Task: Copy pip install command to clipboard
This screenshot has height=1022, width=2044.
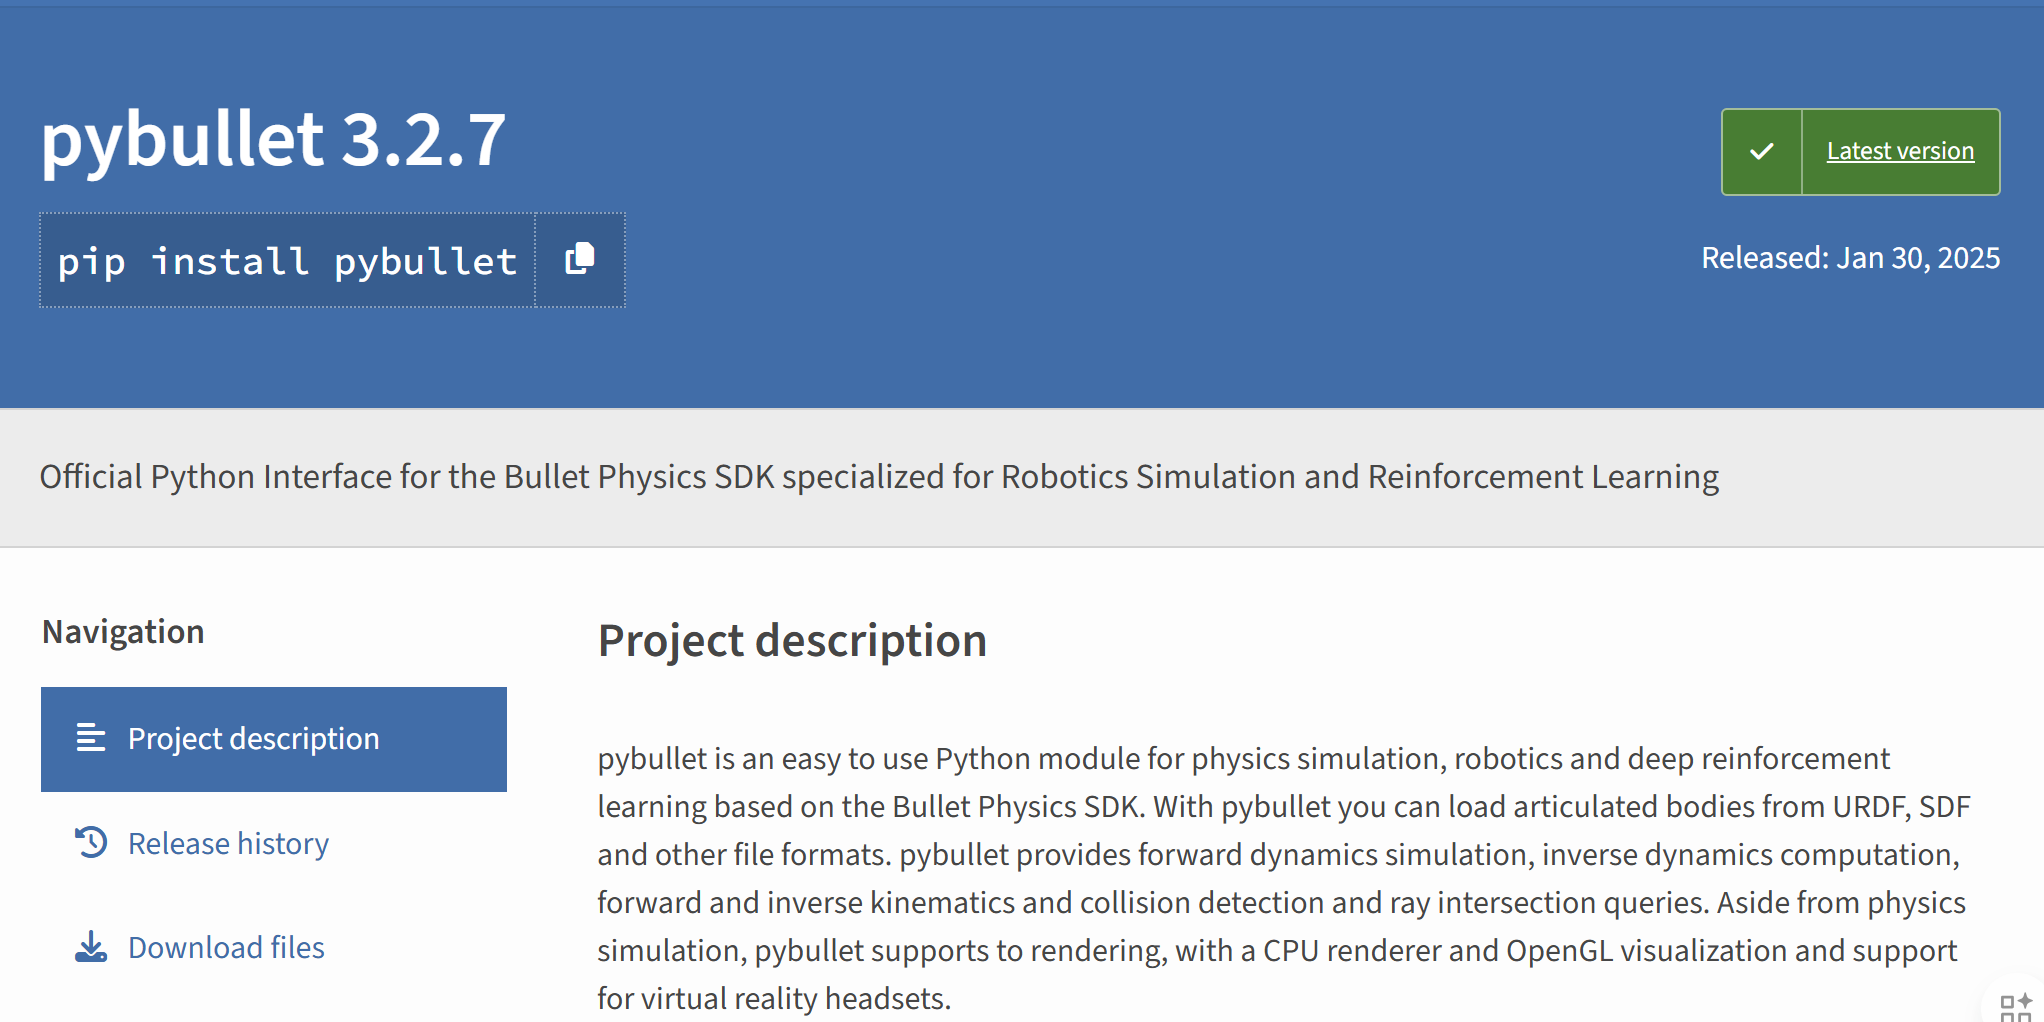Action: coord(580,260)
